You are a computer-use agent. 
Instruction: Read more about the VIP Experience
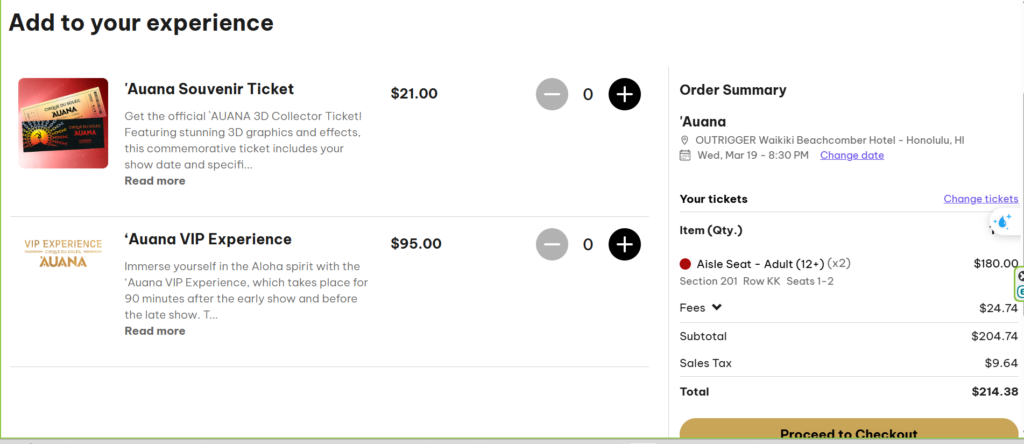click(154, 331)
